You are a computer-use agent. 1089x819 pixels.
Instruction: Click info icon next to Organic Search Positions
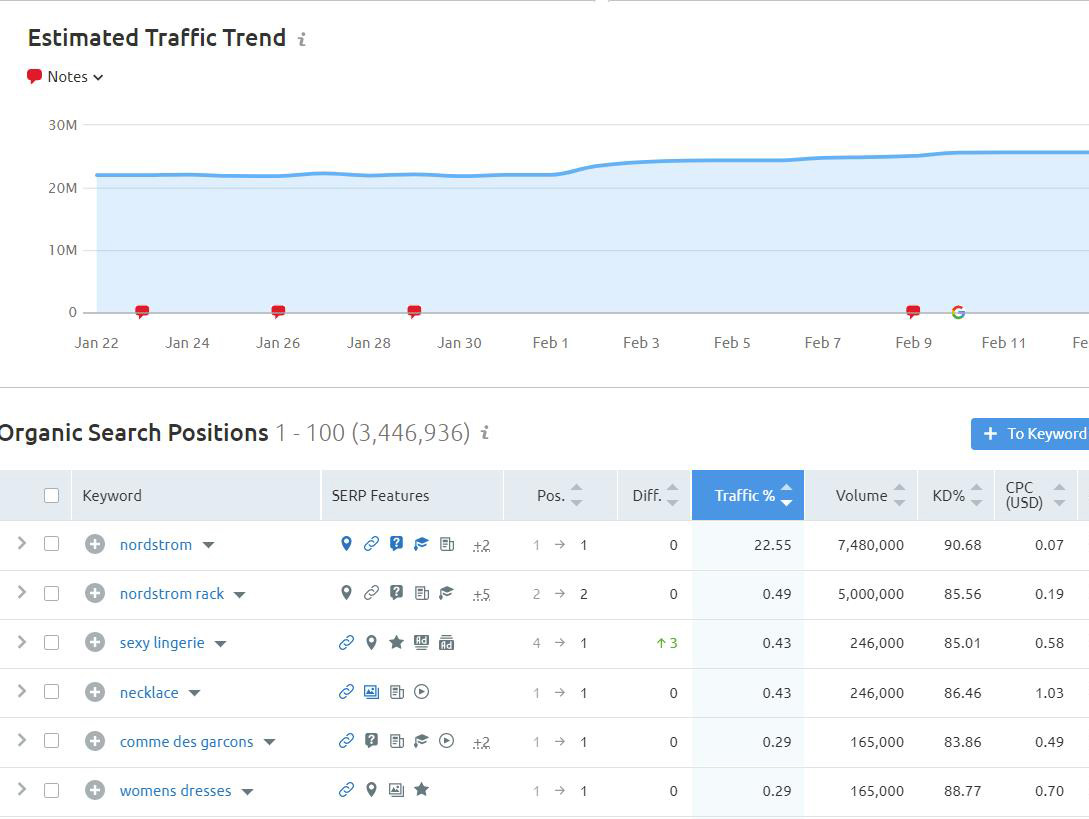(x=485, y=433)
